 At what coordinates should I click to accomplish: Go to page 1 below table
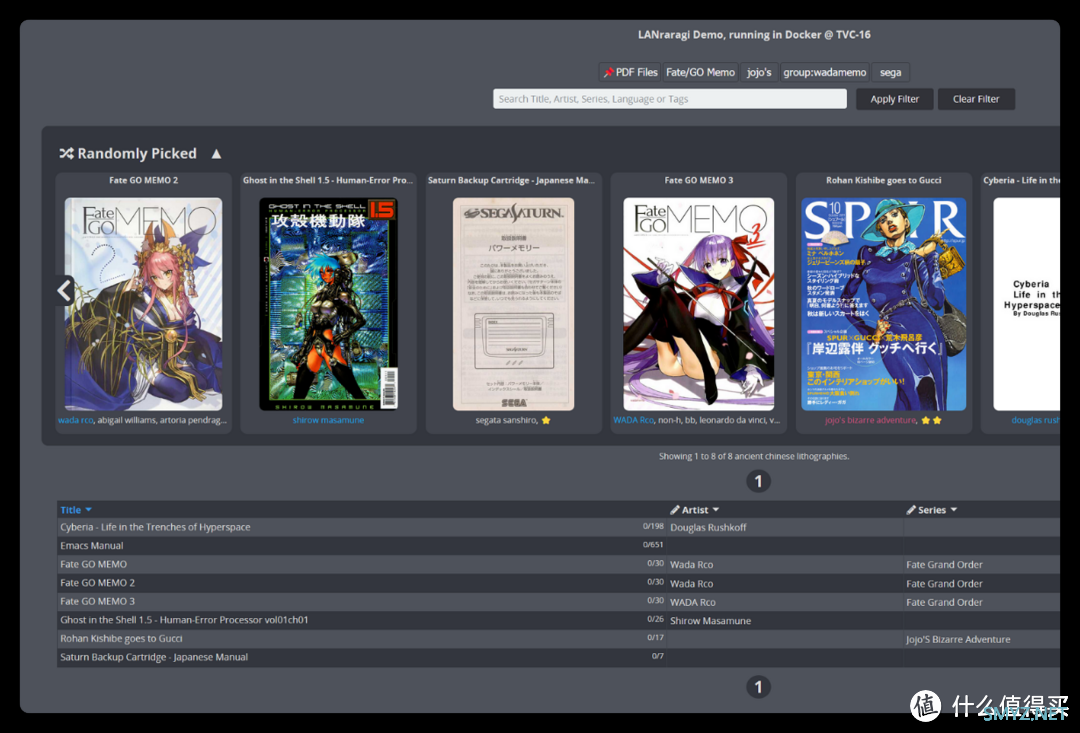coord(758,686)
